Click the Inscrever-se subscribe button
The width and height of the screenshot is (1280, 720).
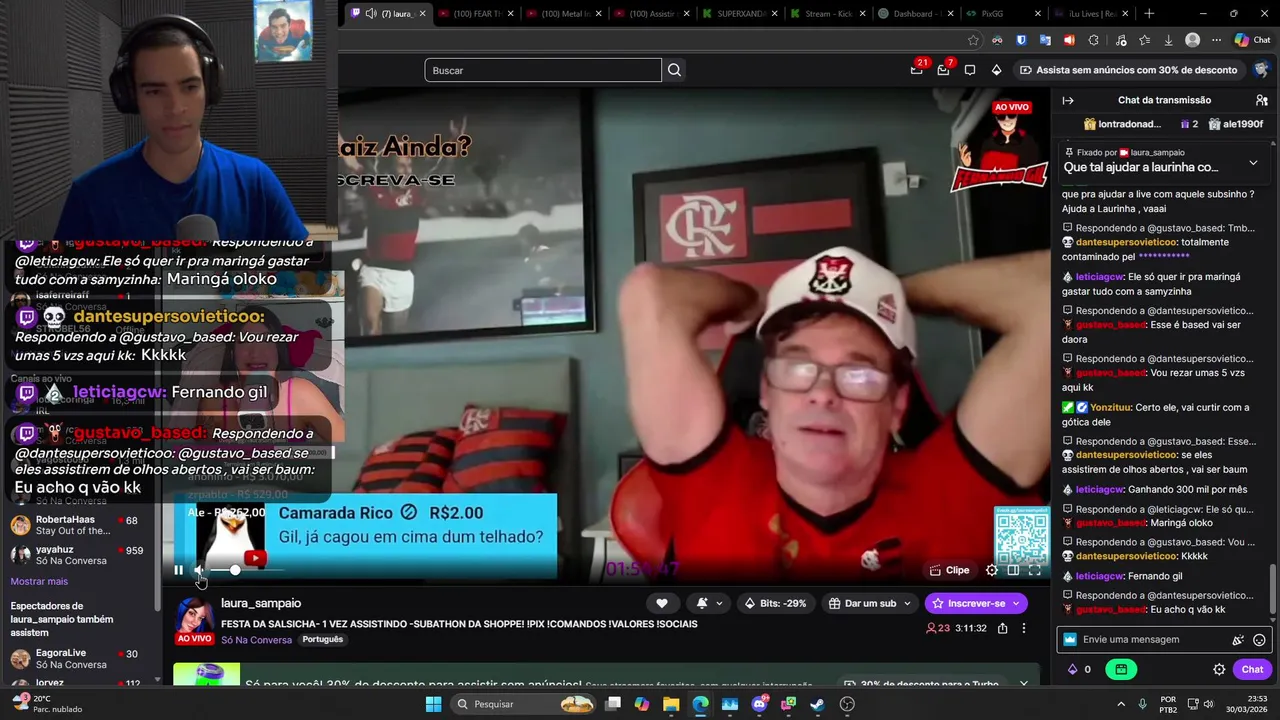coord(975,603)
